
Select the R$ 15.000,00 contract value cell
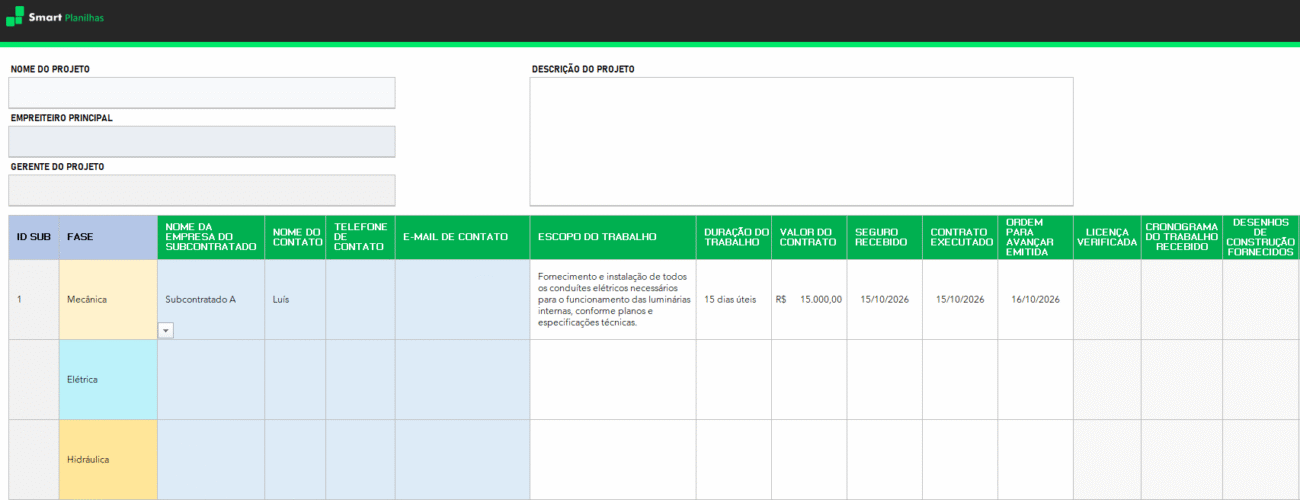click(x=809, y=299)
